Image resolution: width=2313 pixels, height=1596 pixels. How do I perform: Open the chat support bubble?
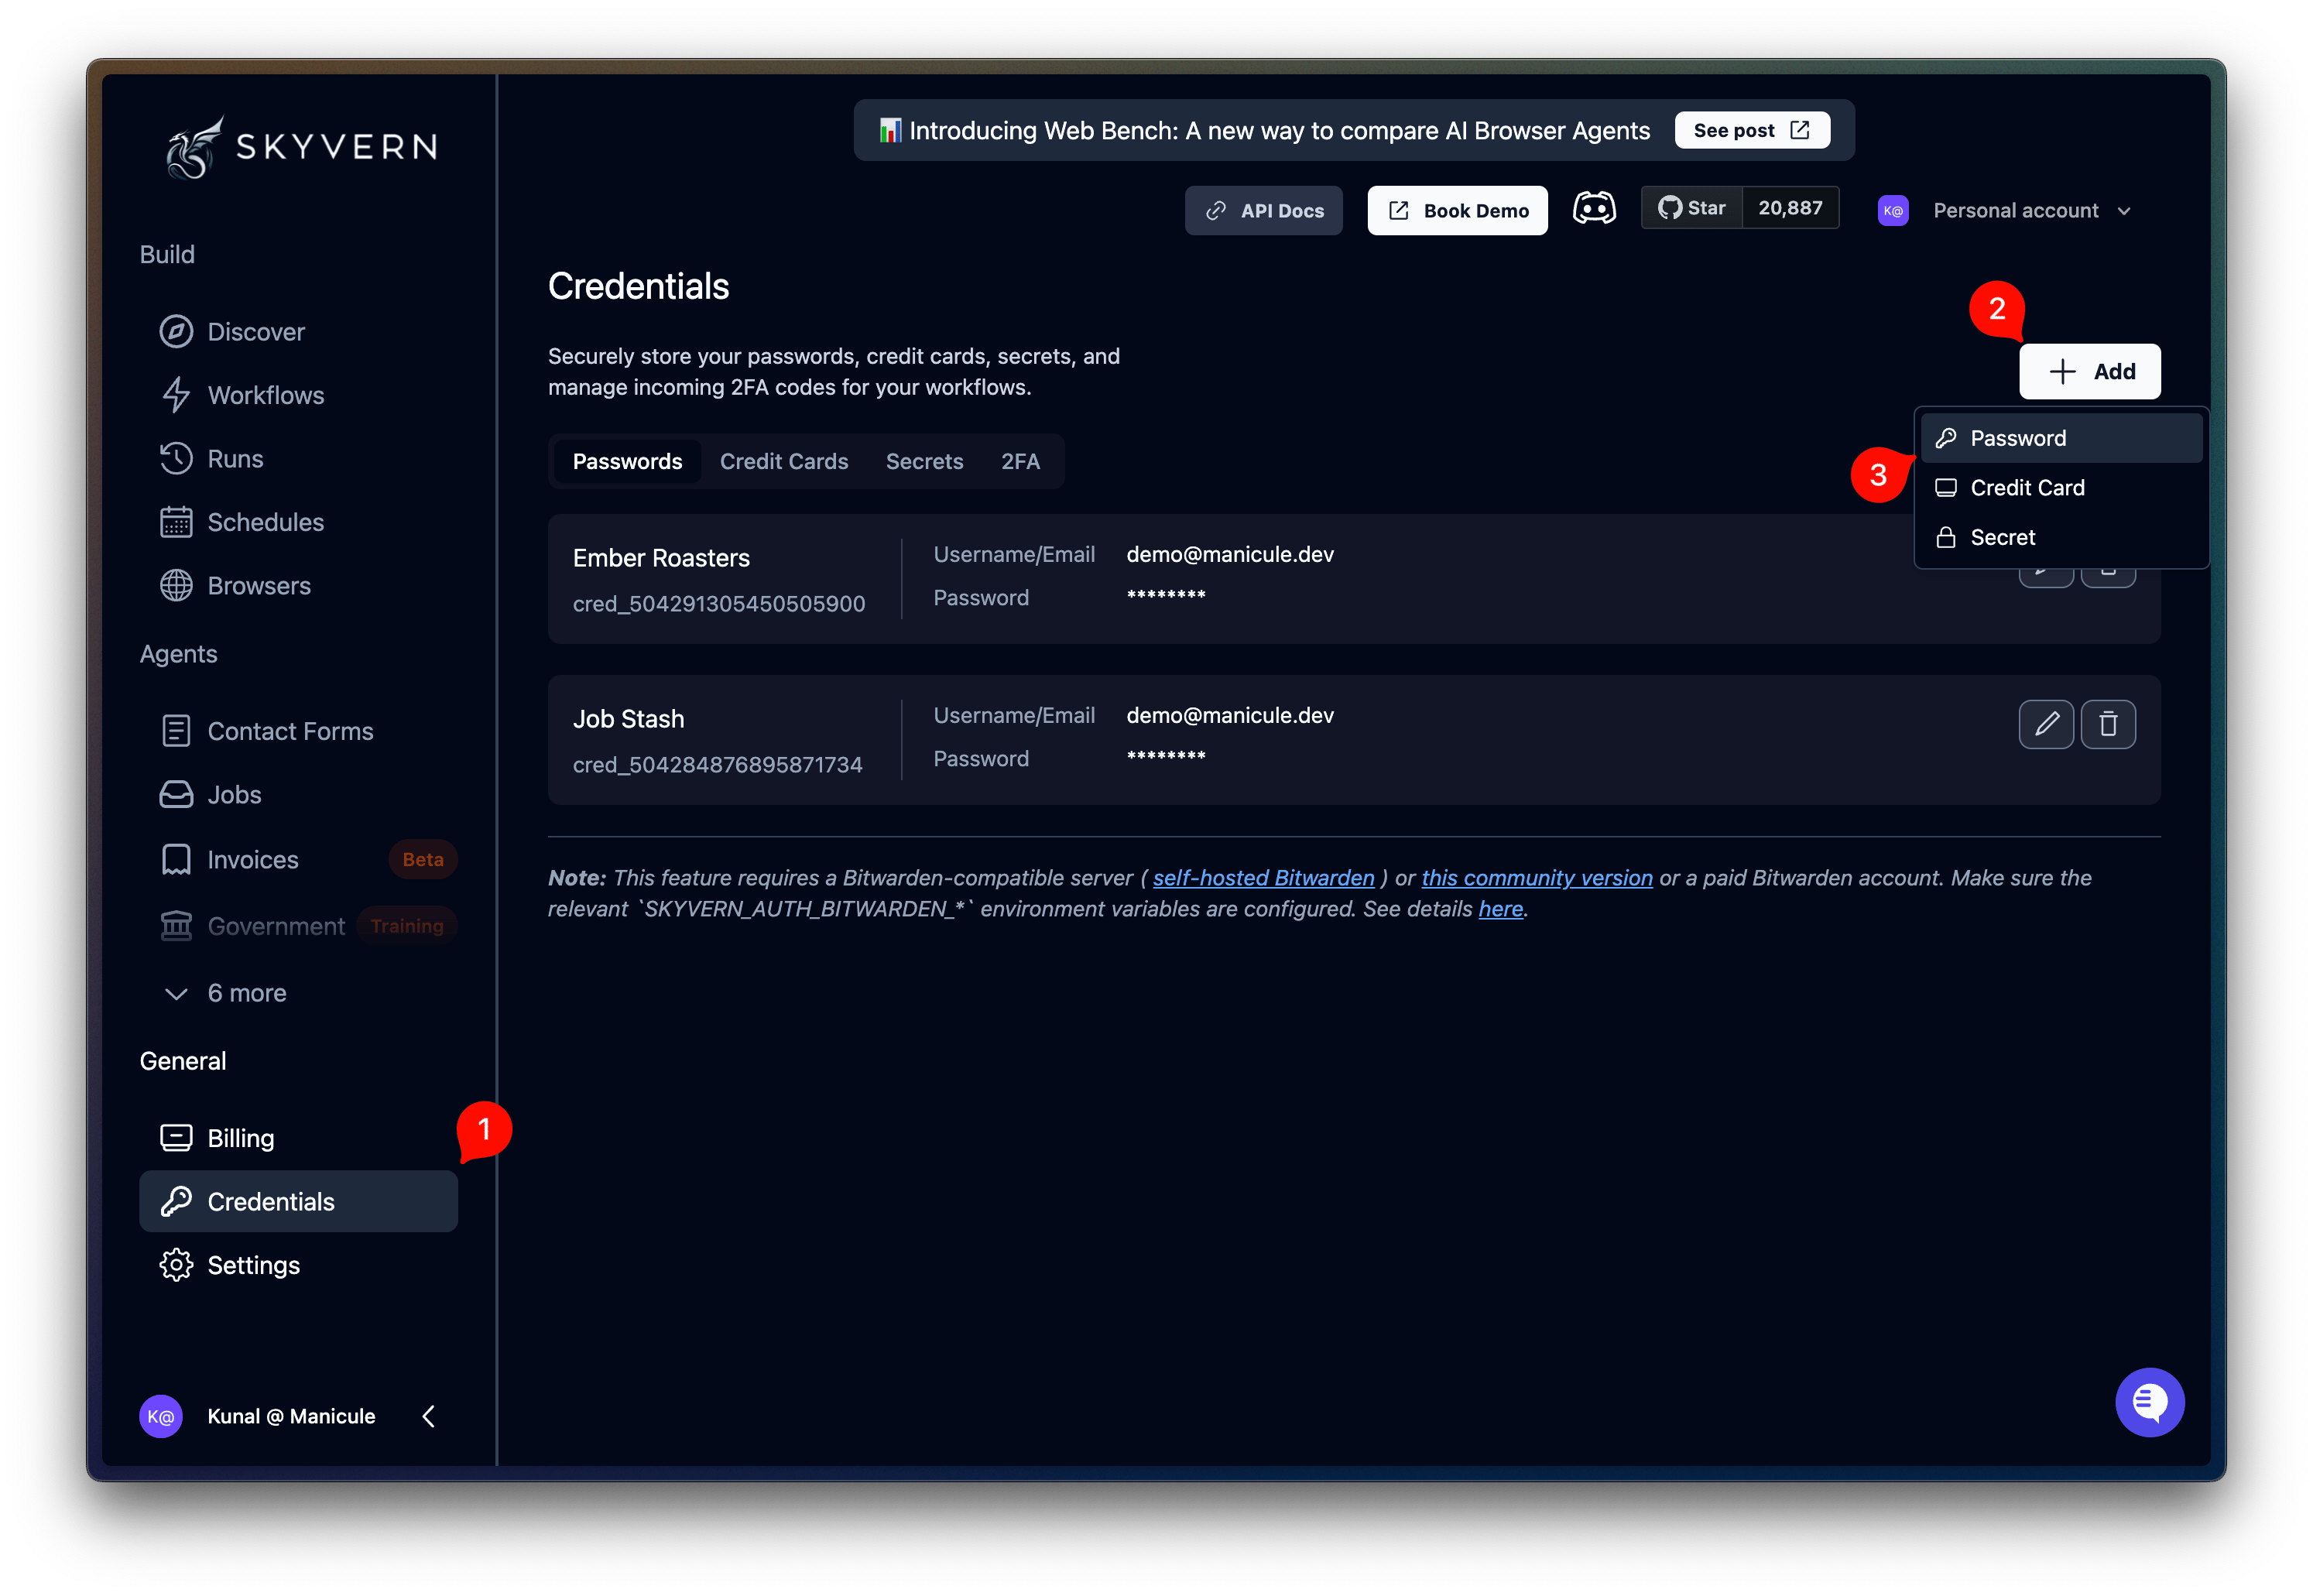[2148, 1402]
